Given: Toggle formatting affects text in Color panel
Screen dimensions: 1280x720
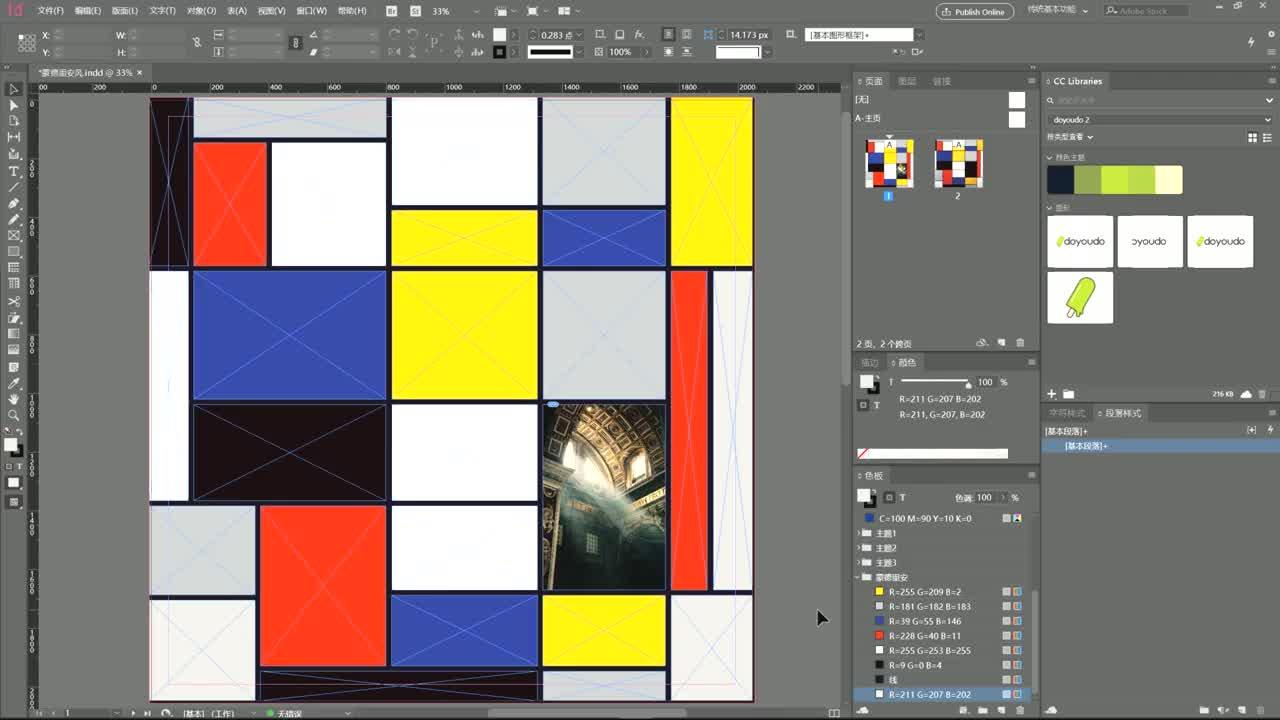Looking at the screenshot, I should [877, 405].
